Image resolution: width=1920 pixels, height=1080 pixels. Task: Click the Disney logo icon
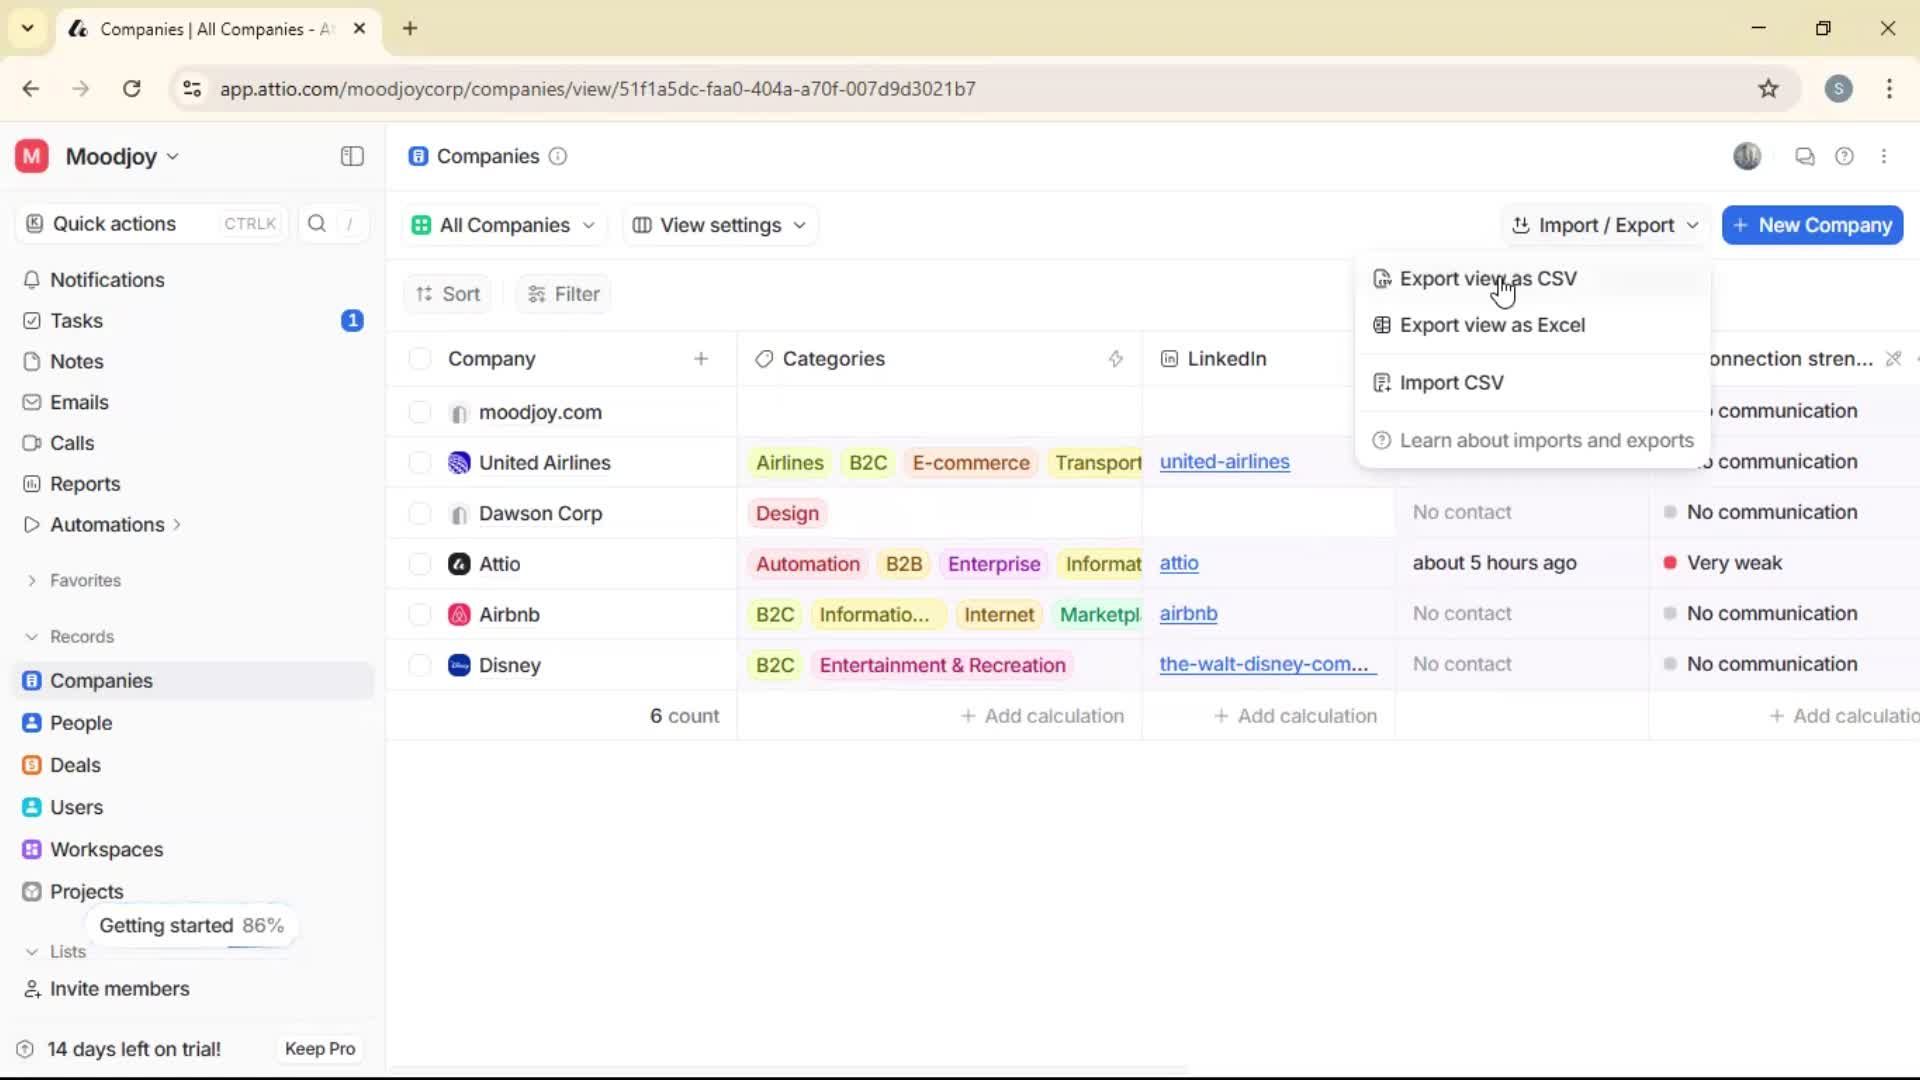tap(459, 665)
